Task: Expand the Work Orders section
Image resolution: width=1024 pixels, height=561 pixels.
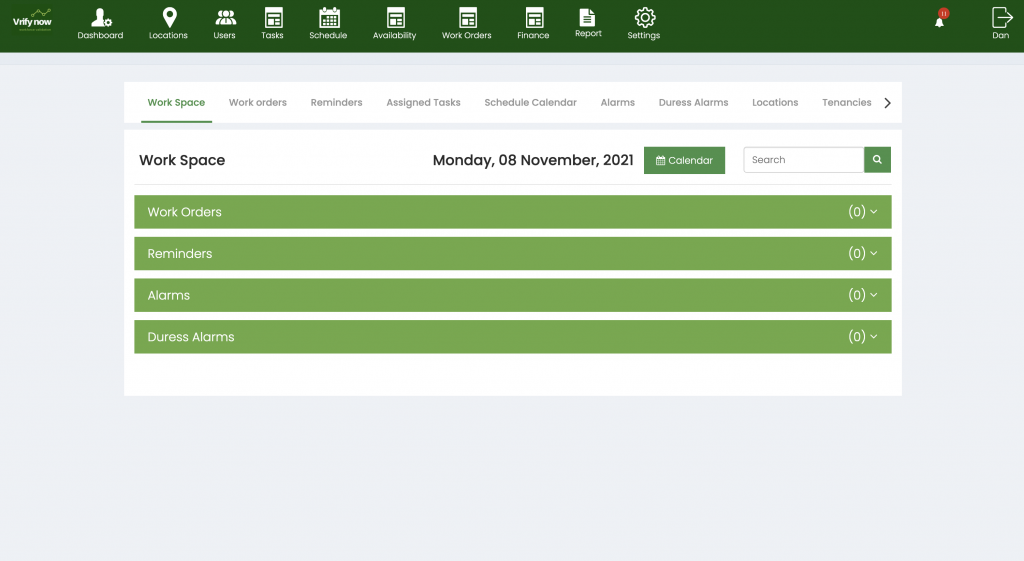Action: 512,212
